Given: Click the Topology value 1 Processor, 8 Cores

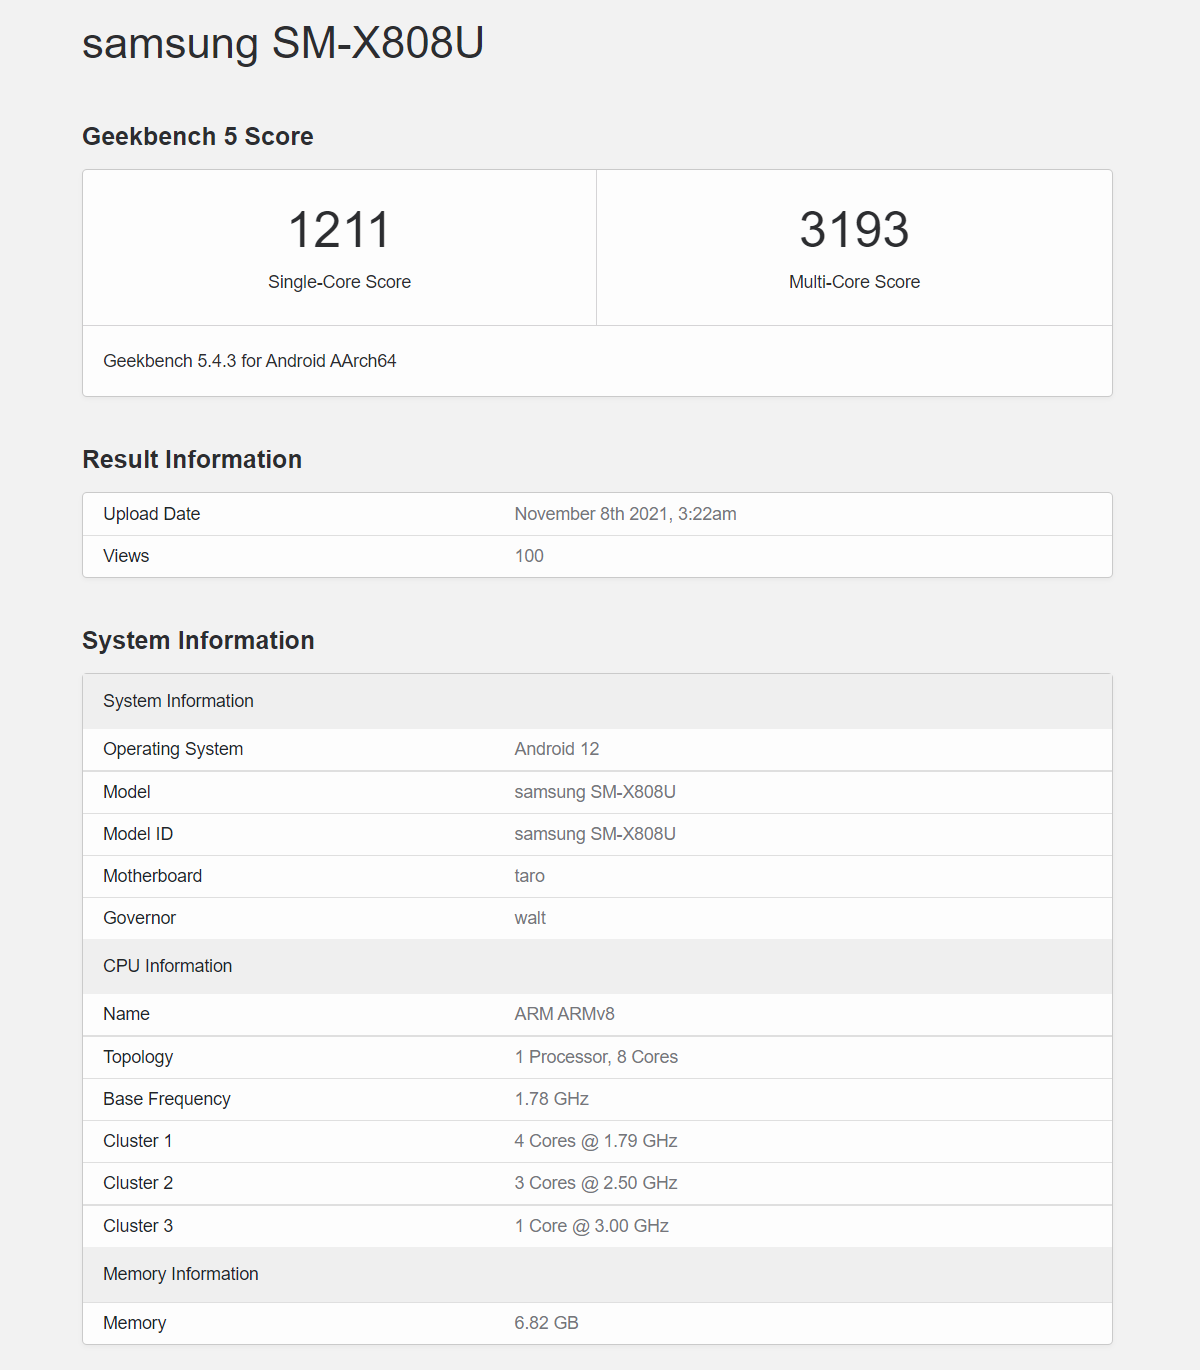Looking at the screenshot, I should (x=596, y=1057).
